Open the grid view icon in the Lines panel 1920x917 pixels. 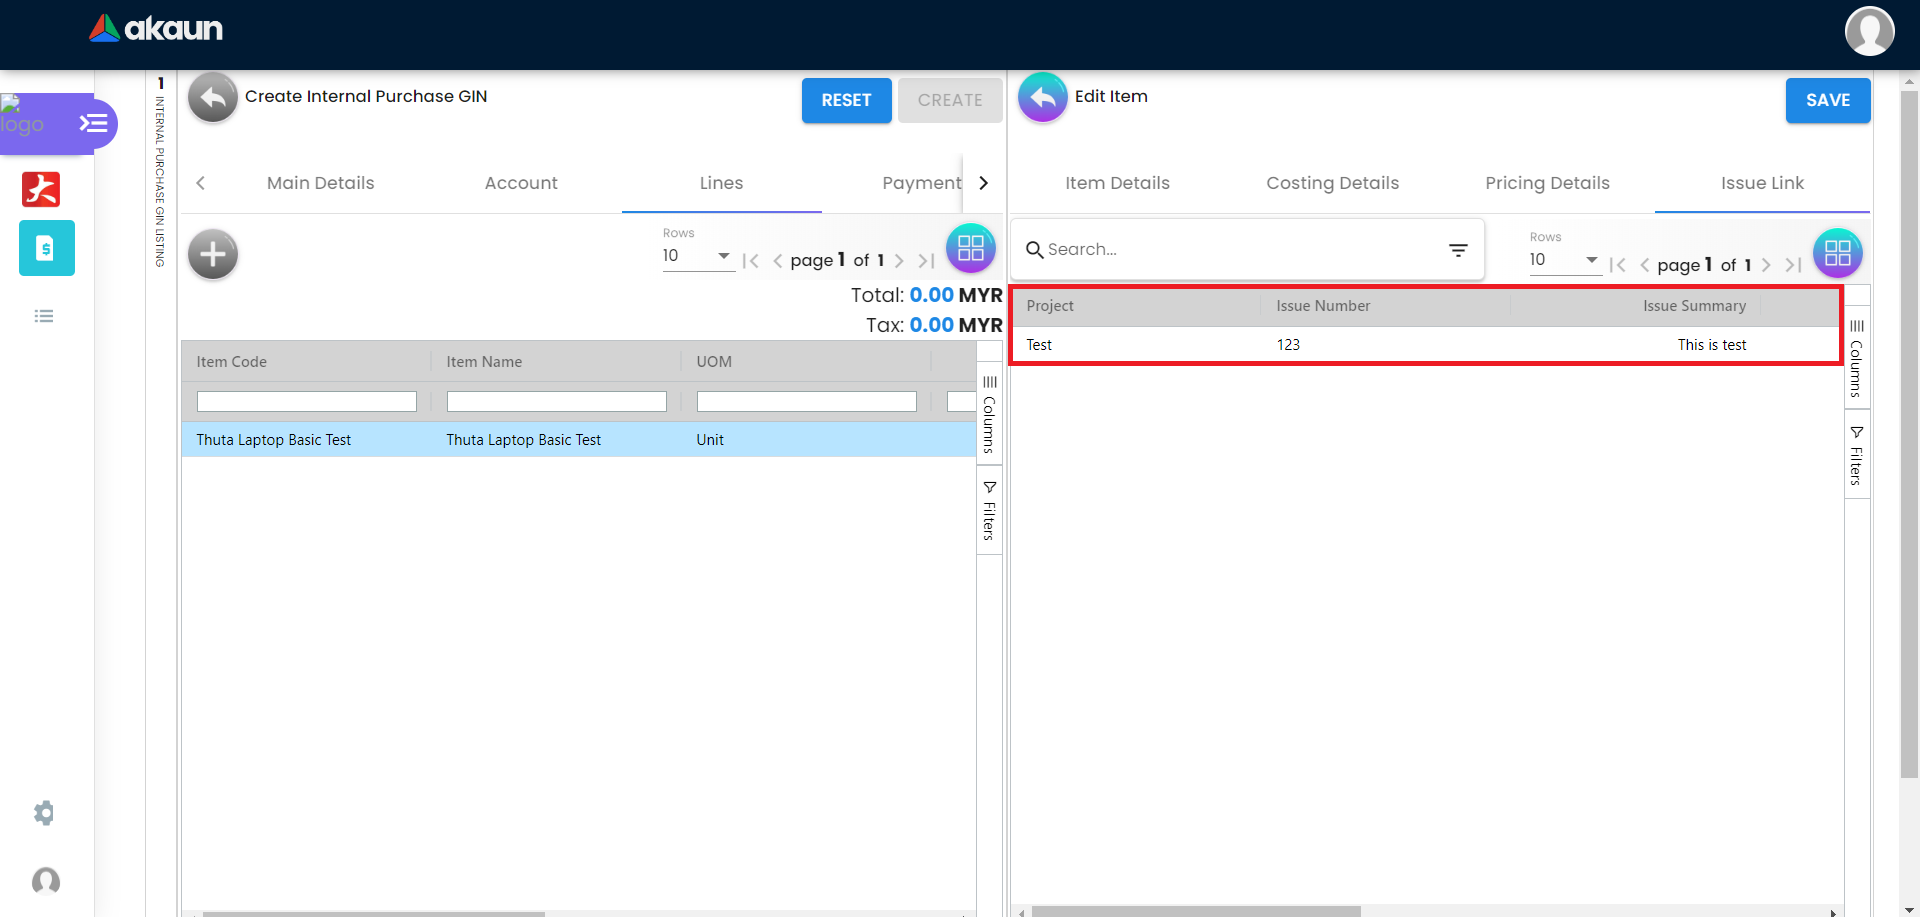[x=970, y=249]
